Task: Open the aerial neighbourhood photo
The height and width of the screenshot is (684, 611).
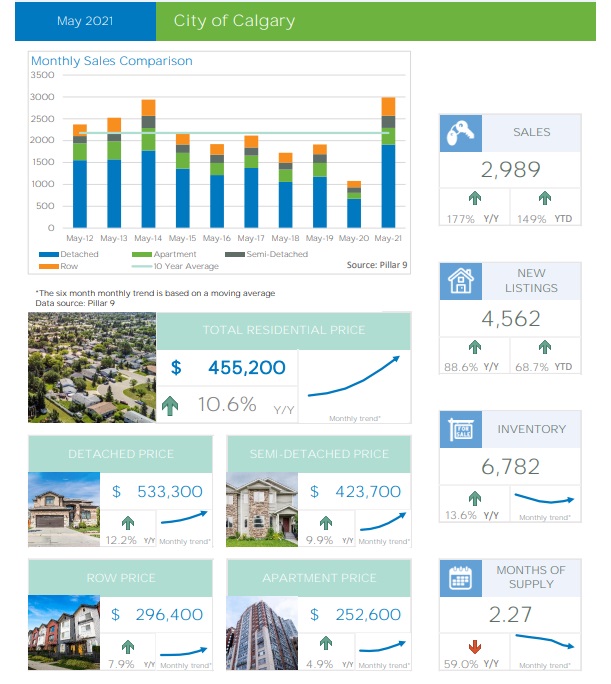Action: click(91, 367)
